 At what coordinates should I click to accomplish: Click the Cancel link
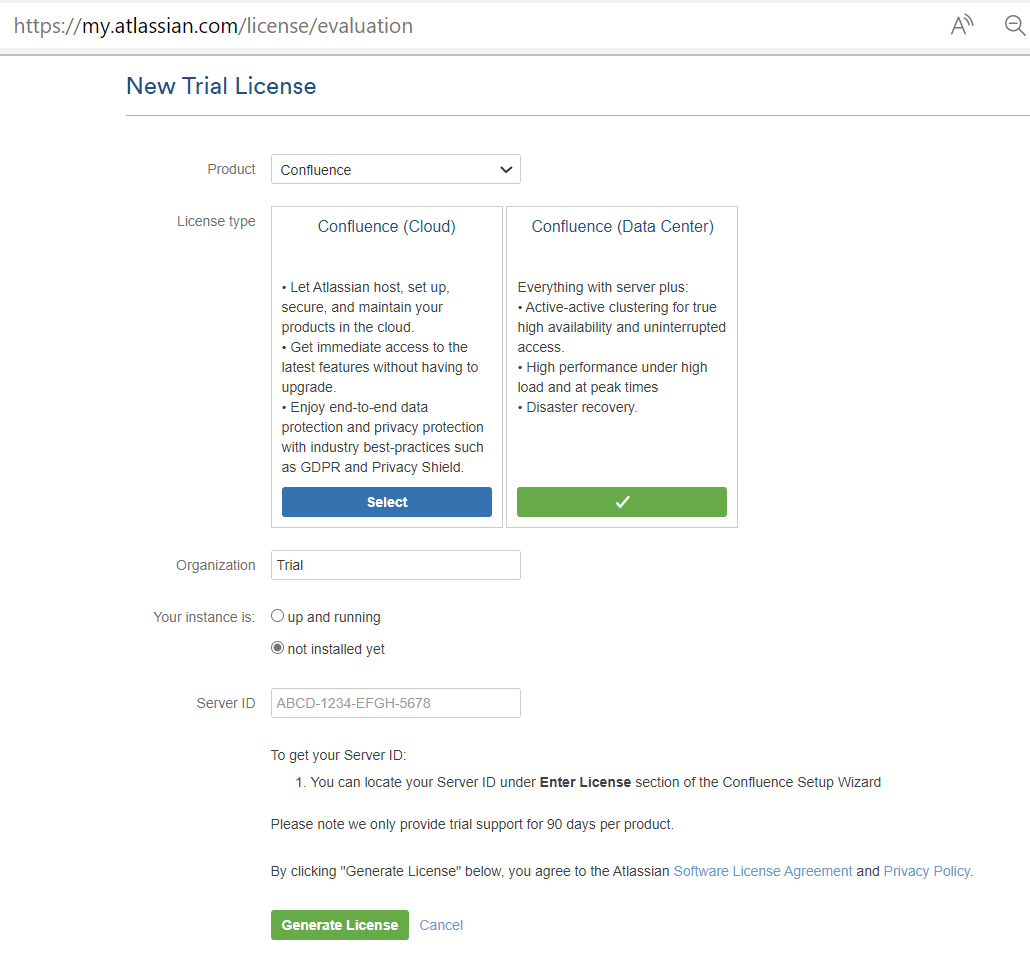pos(441,925)
